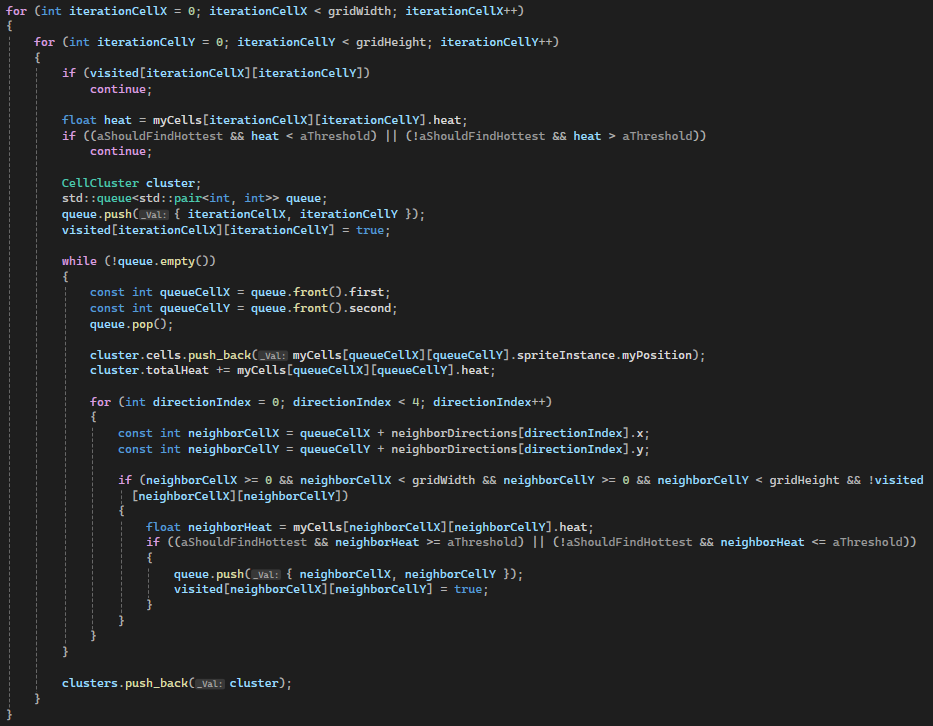Click 'continue;' below the visited check
This screenshot has width=933, height=726.
coord(121,89)
